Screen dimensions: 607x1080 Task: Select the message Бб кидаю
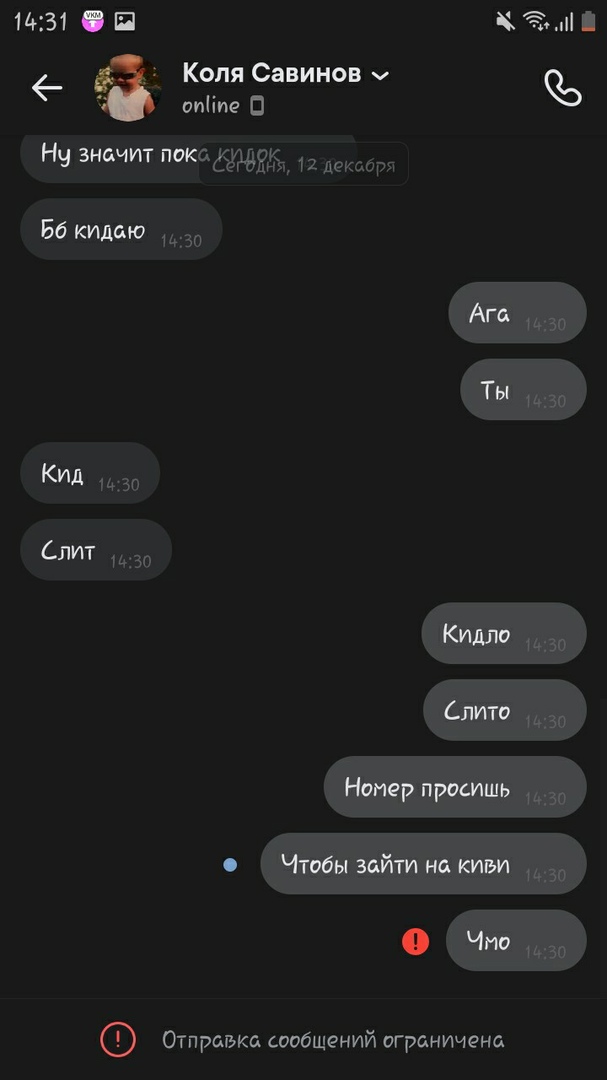(x=121, y=229)
